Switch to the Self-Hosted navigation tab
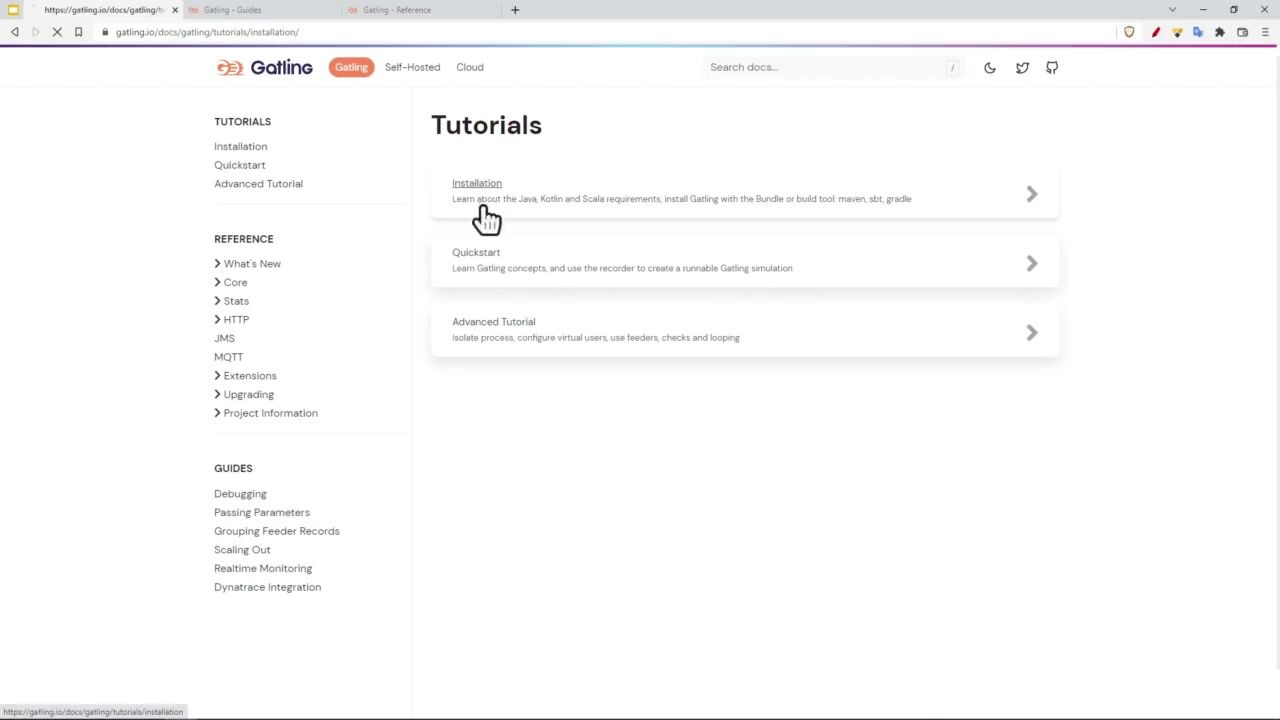Viewport: 1280px width, 720px height. coord(412,67)
